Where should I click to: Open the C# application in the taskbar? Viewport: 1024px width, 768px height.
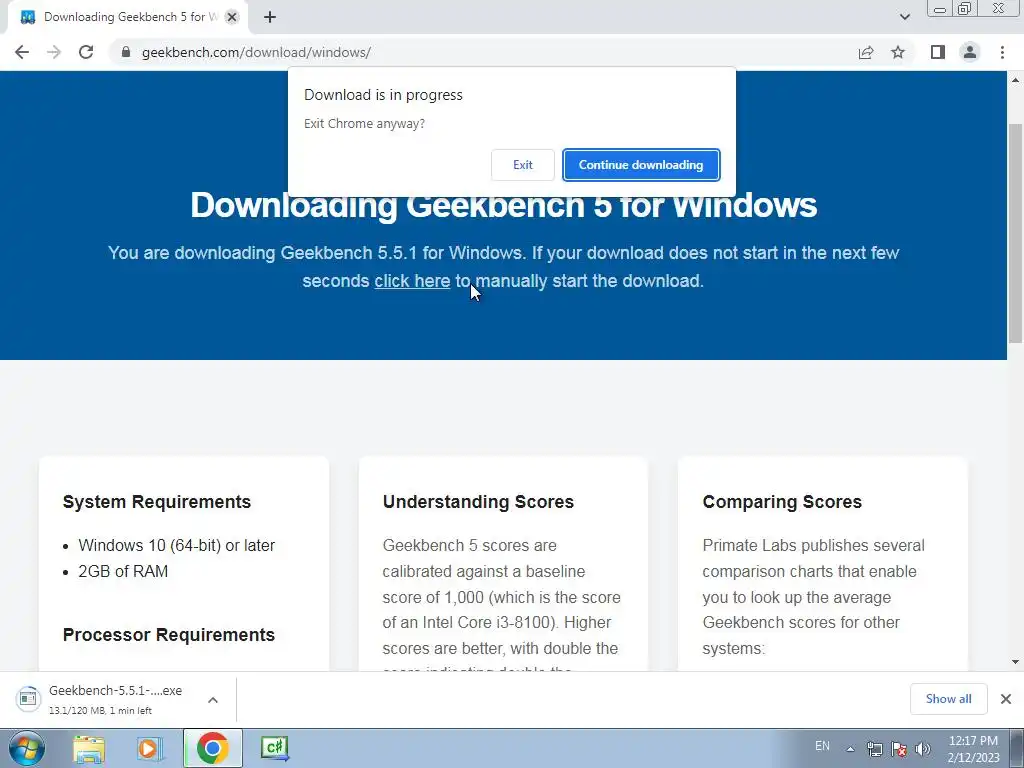tap(274, 748)
